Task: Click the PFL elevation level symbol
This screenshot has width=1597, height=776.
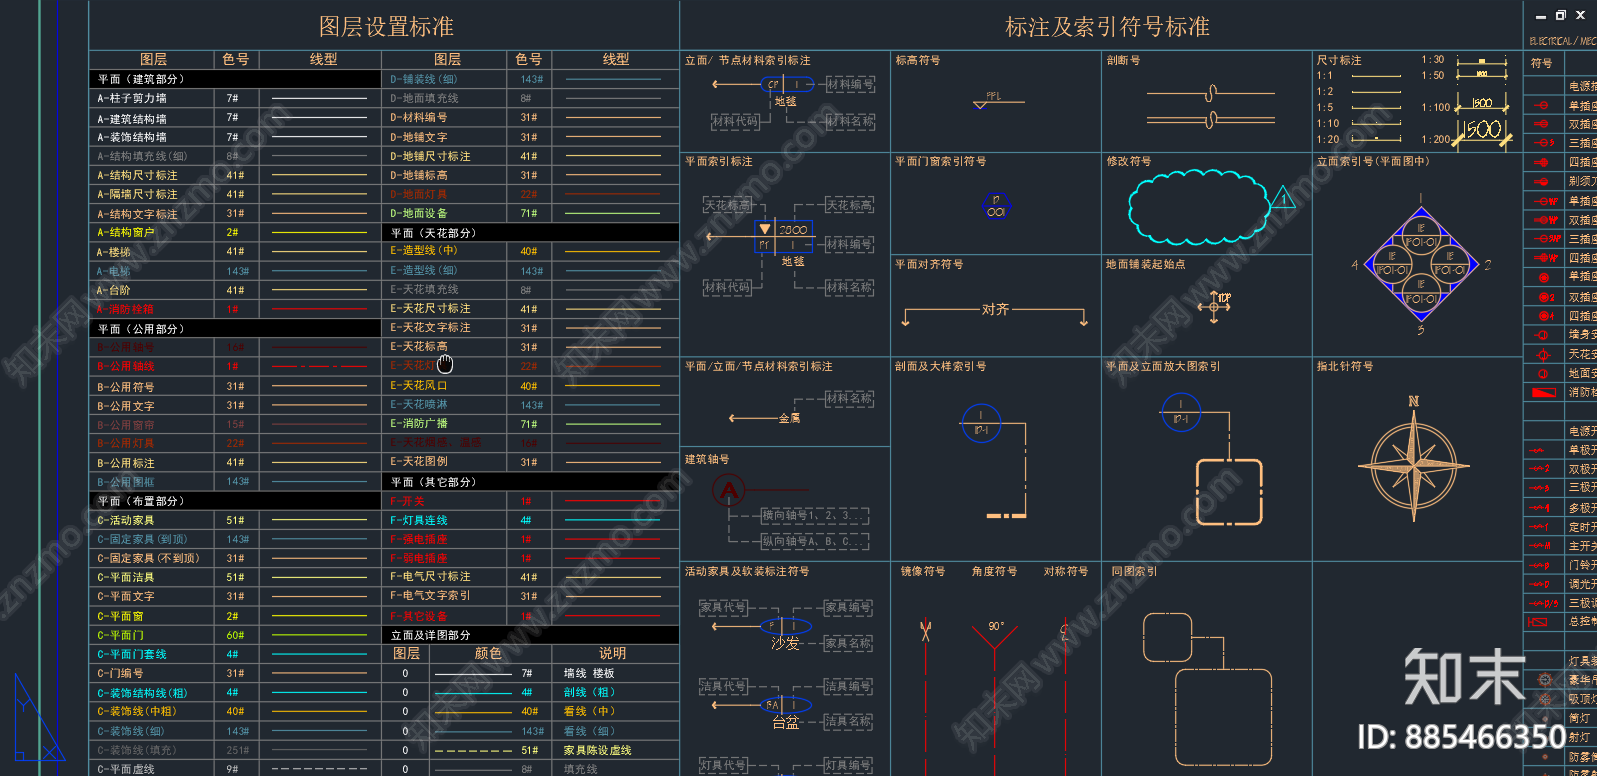Action: tap(998, 101)
